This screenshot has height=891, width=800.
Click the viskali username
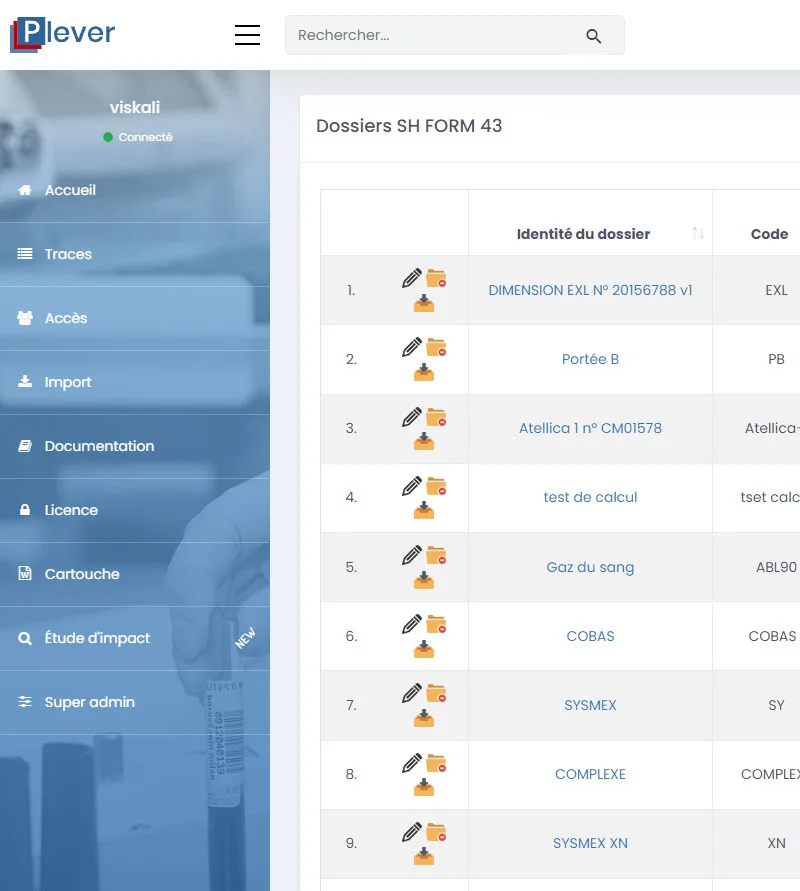(x=135, y=107)
